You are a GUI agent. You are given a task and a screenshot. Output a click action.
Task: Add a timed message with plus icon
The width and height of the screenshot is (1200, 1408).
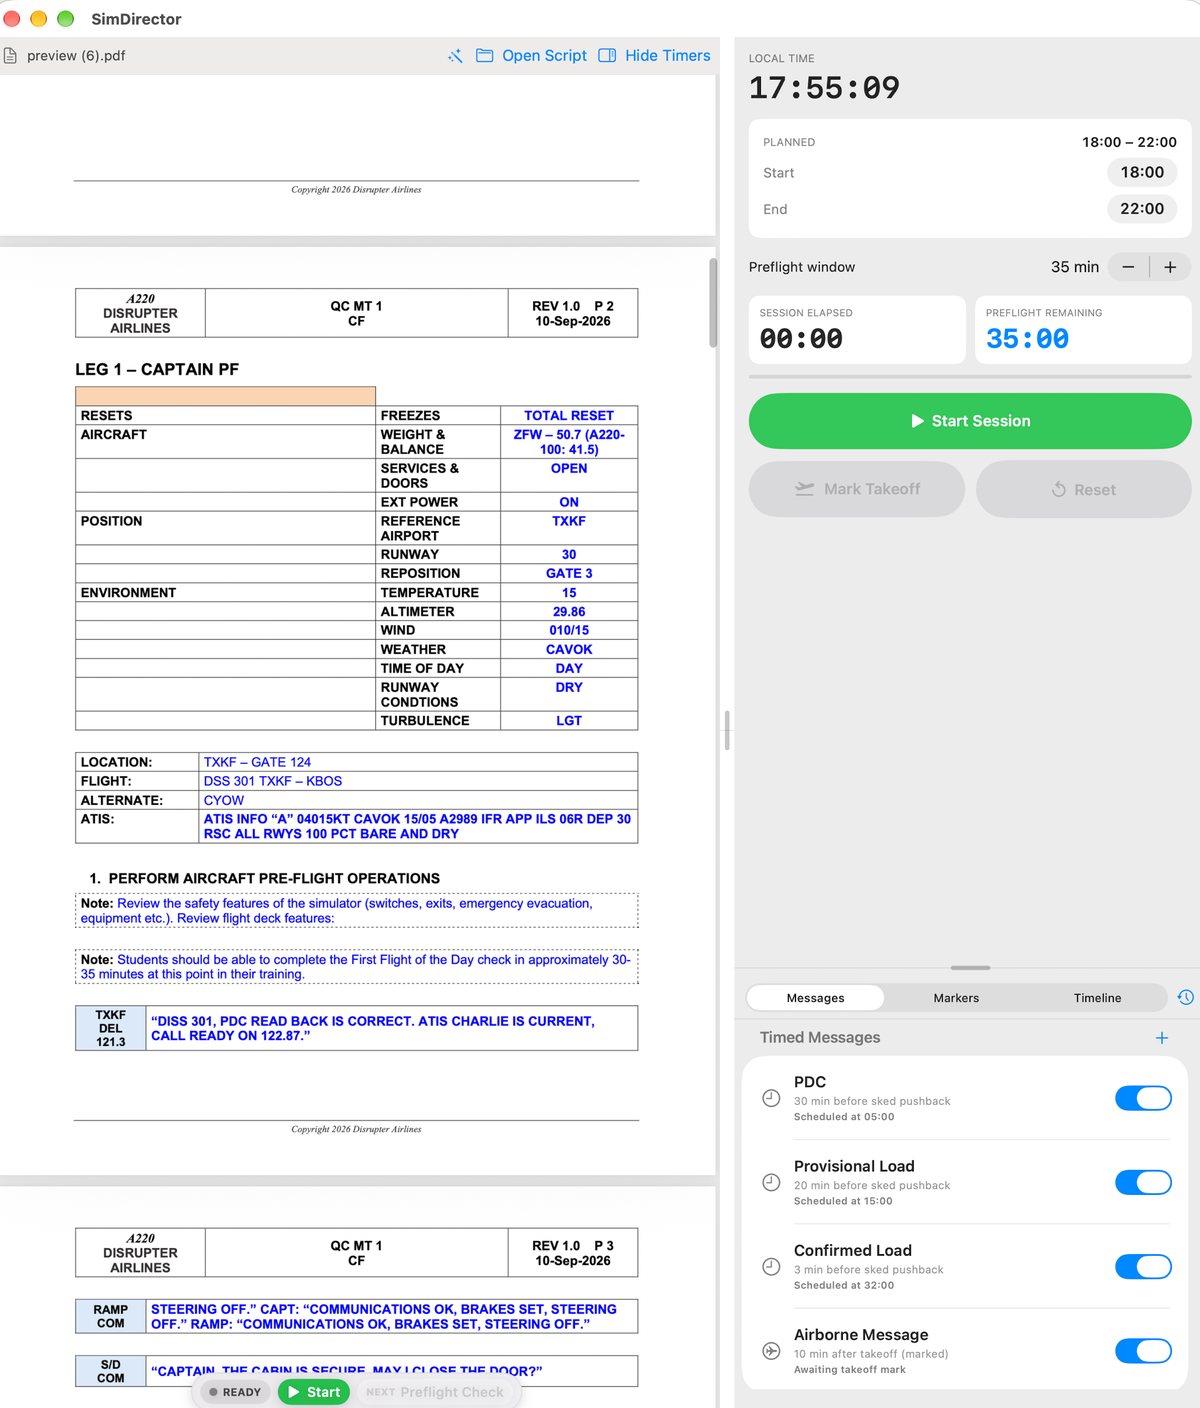click(x=1162, y=1038)
